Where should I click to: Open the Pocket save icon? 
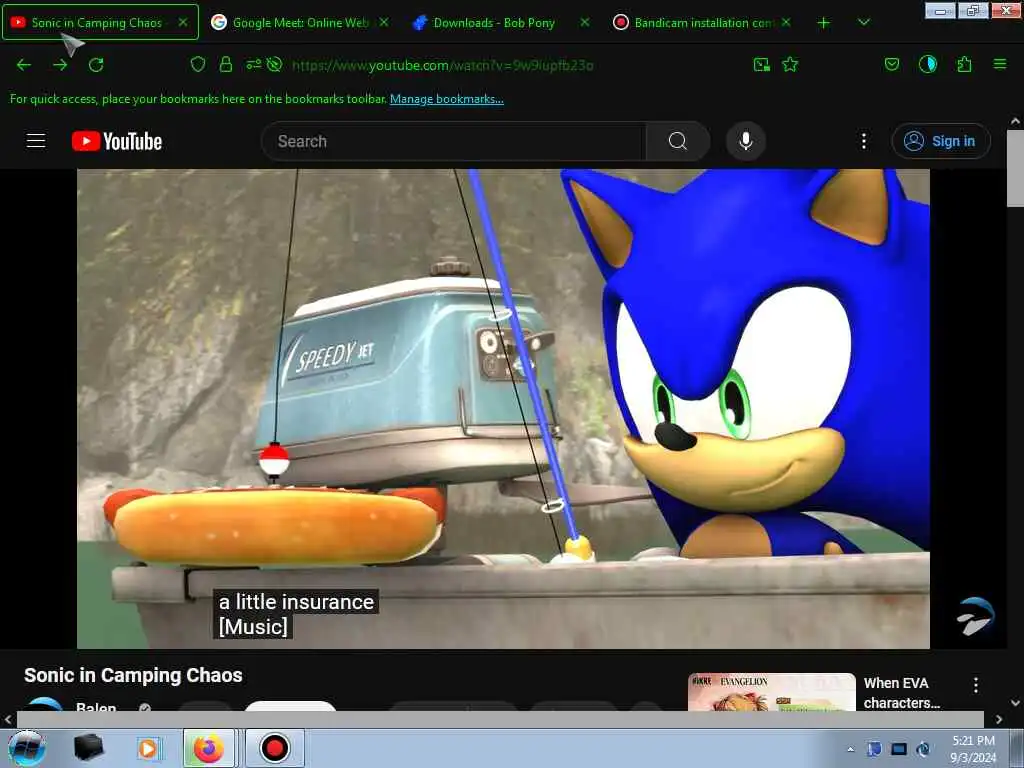(891, 64)
